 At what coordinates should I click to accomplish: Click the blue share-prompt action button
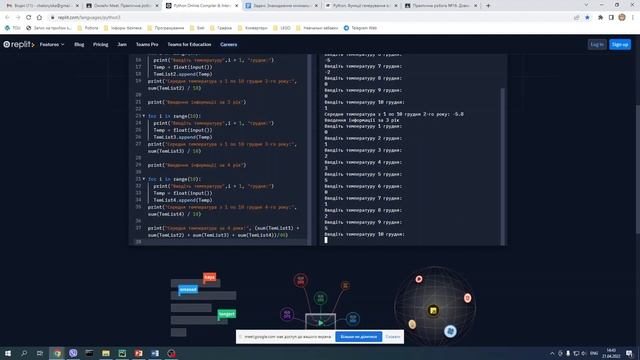(358, 337)
